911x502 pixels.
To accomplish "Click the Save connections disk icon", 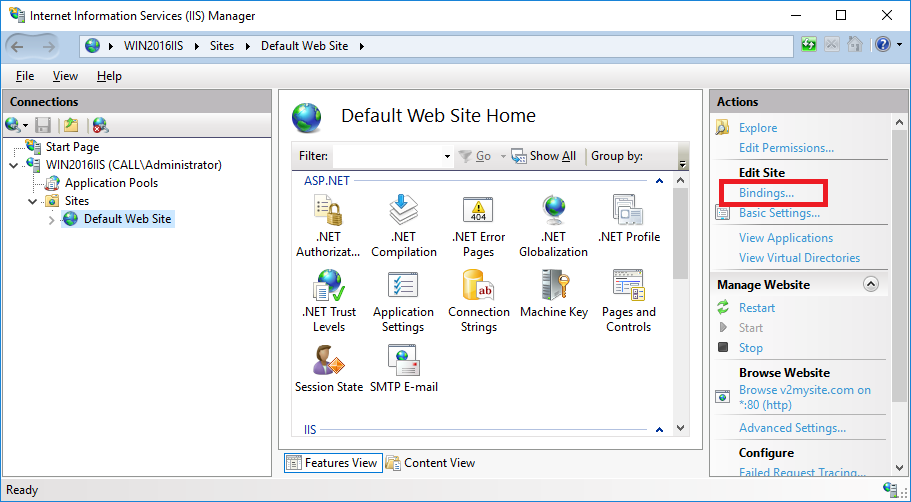I will click(x=43, y=125).
